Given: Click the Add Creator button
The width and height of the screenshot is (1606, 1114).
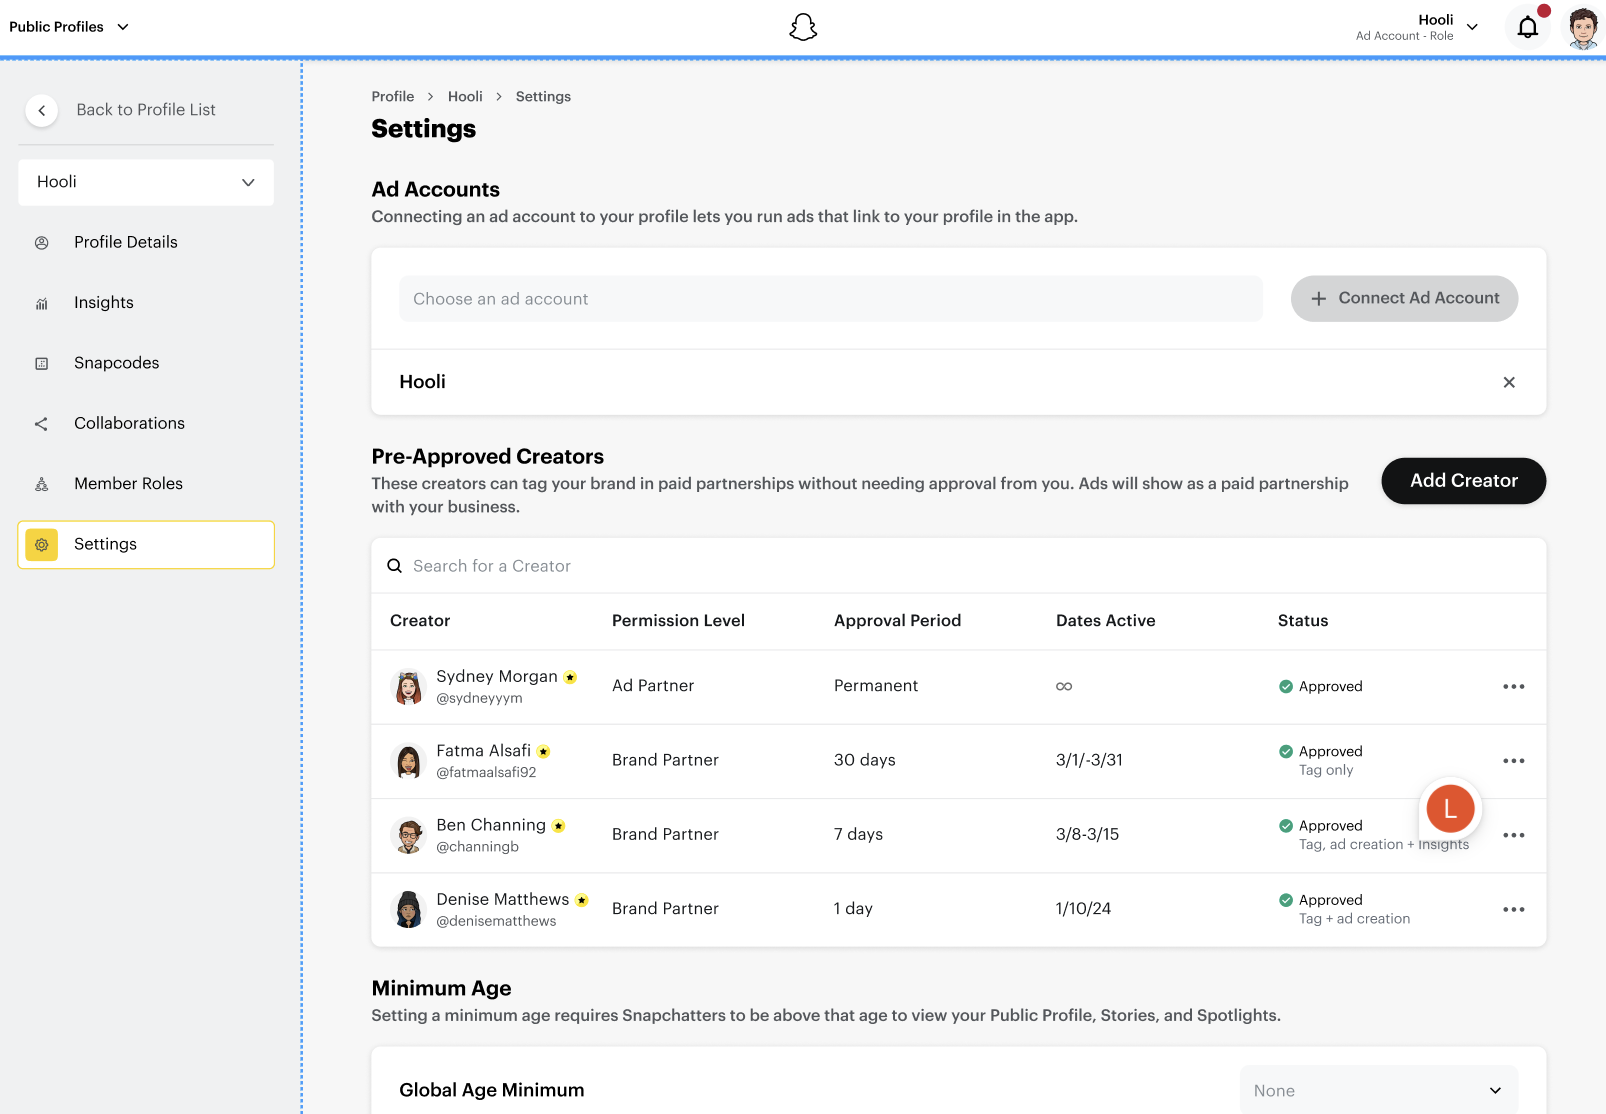Looking at the screenshot, I should 1464,481.
